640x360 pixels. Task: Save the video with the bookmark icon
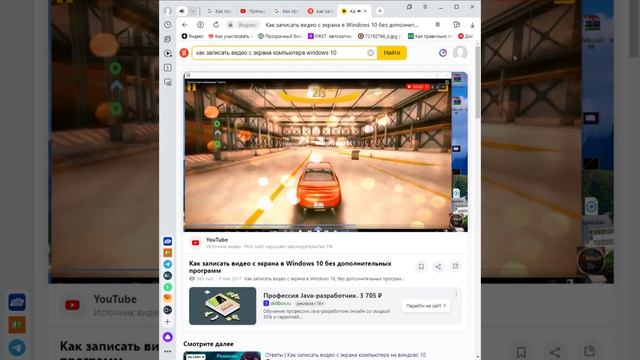click(x=421, y=267)
